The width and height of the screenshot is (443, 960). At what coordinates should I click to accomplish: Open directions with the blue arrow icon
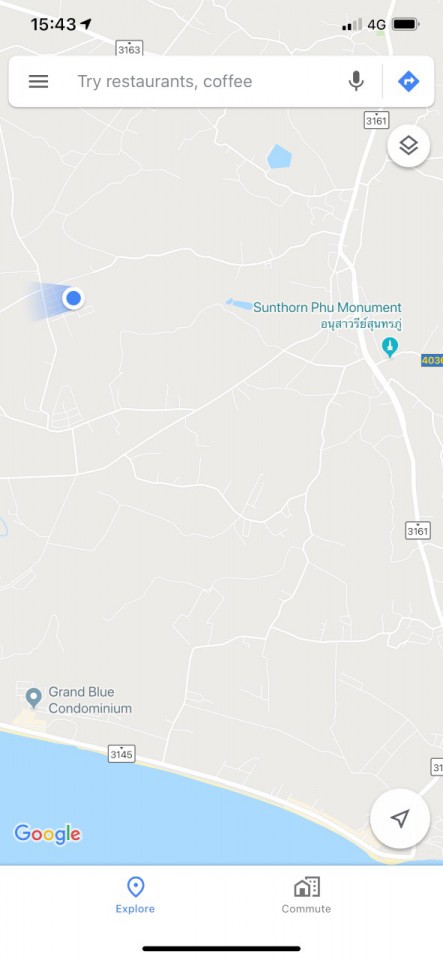click(408, 81)
